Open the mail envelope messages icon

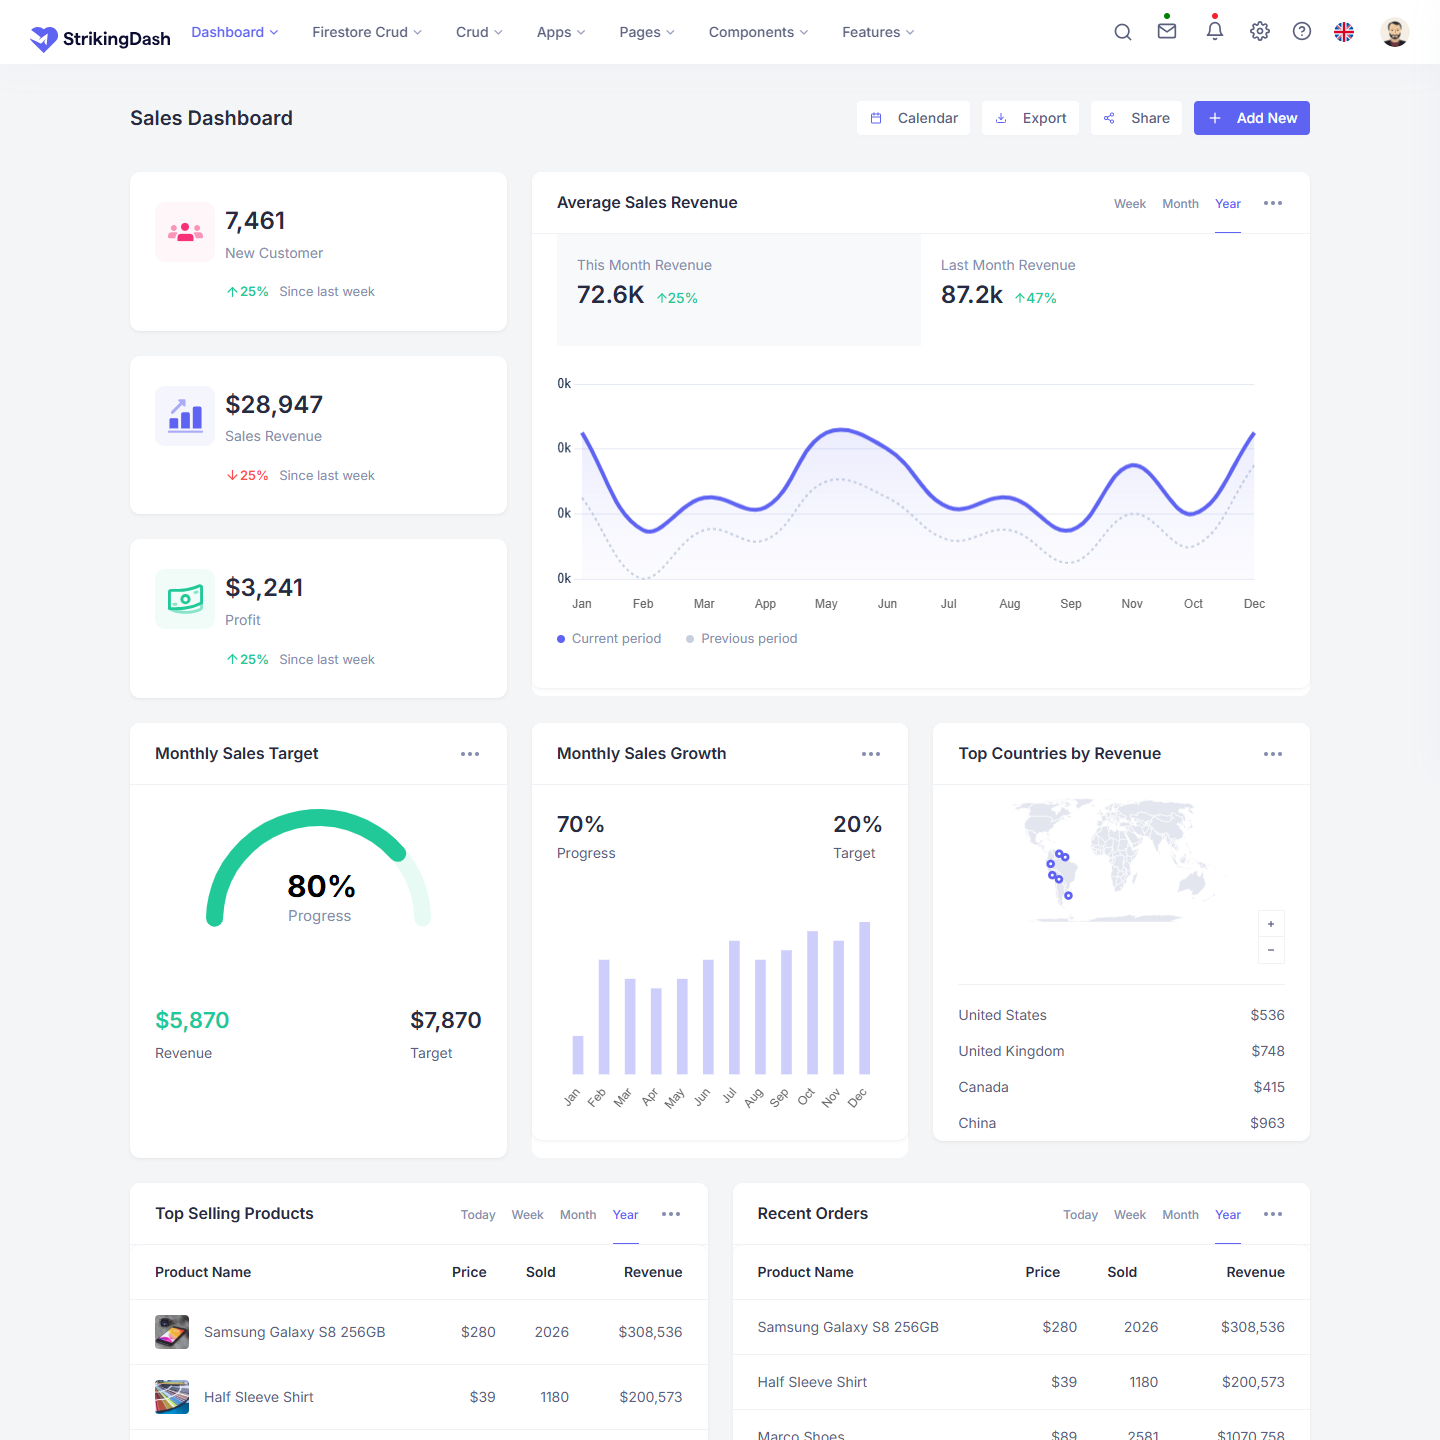pyautogui.click(x=1167, y=31)
